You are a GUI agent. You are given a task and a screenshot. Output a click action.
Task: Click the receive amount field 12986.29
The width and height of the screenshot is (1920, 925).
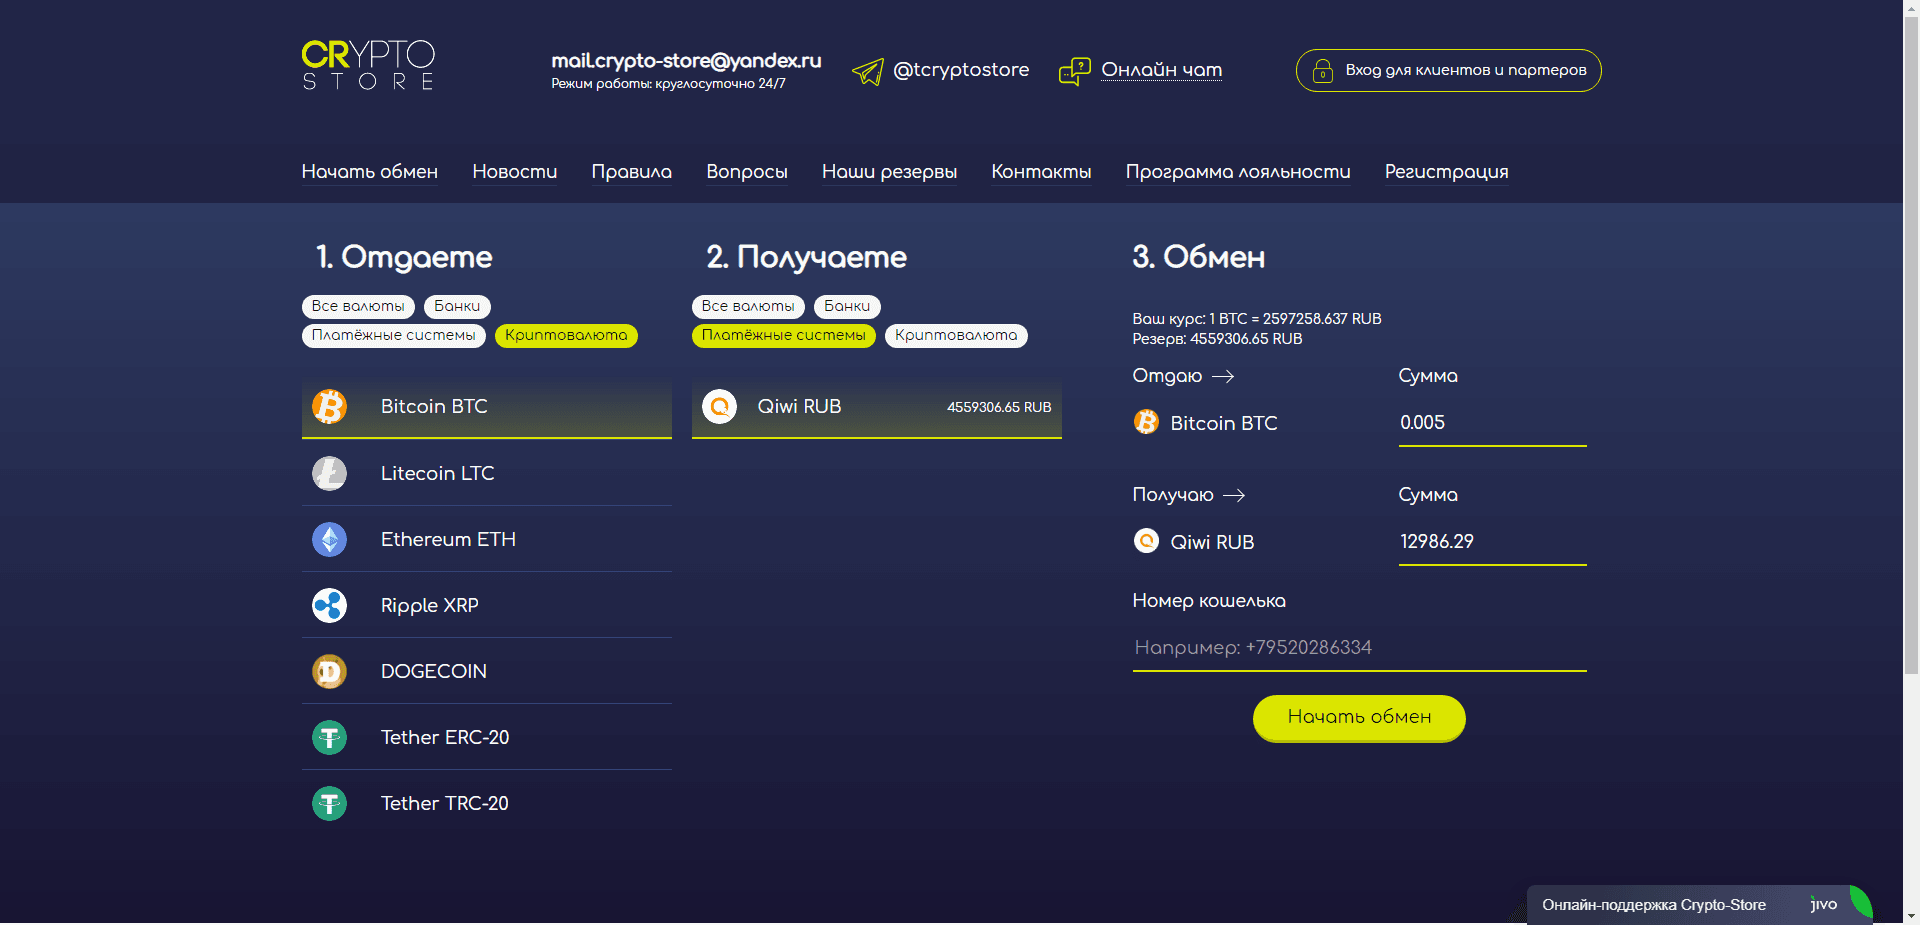click(1492, 542)
